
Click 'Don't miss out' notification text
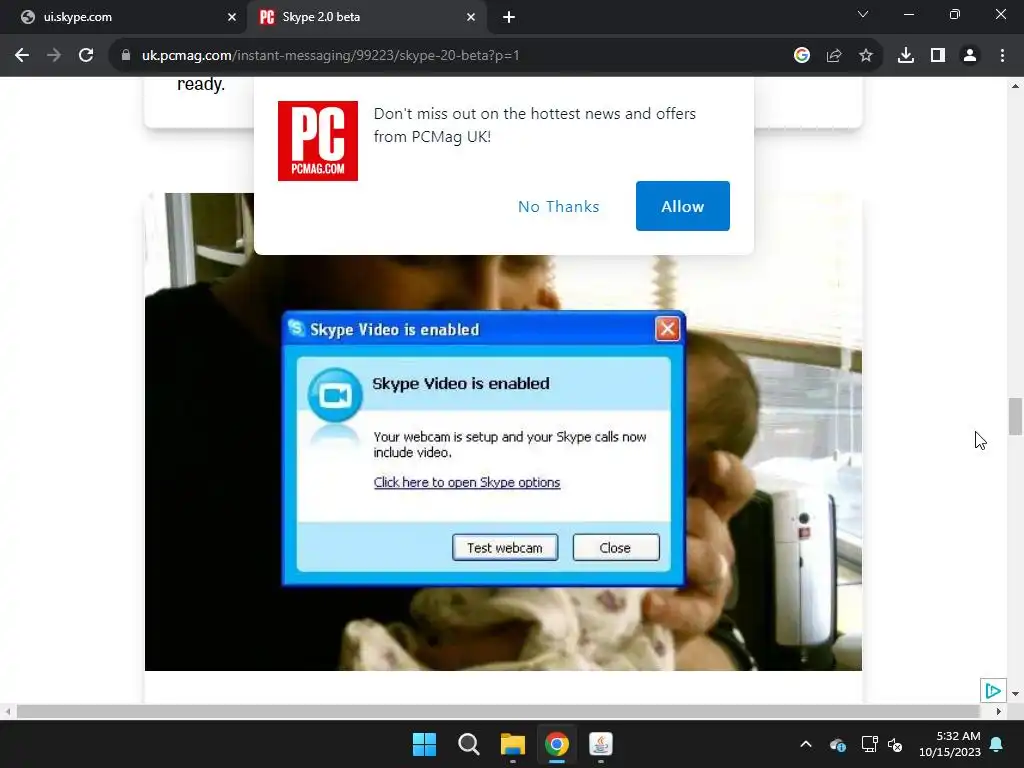(535, 125)
